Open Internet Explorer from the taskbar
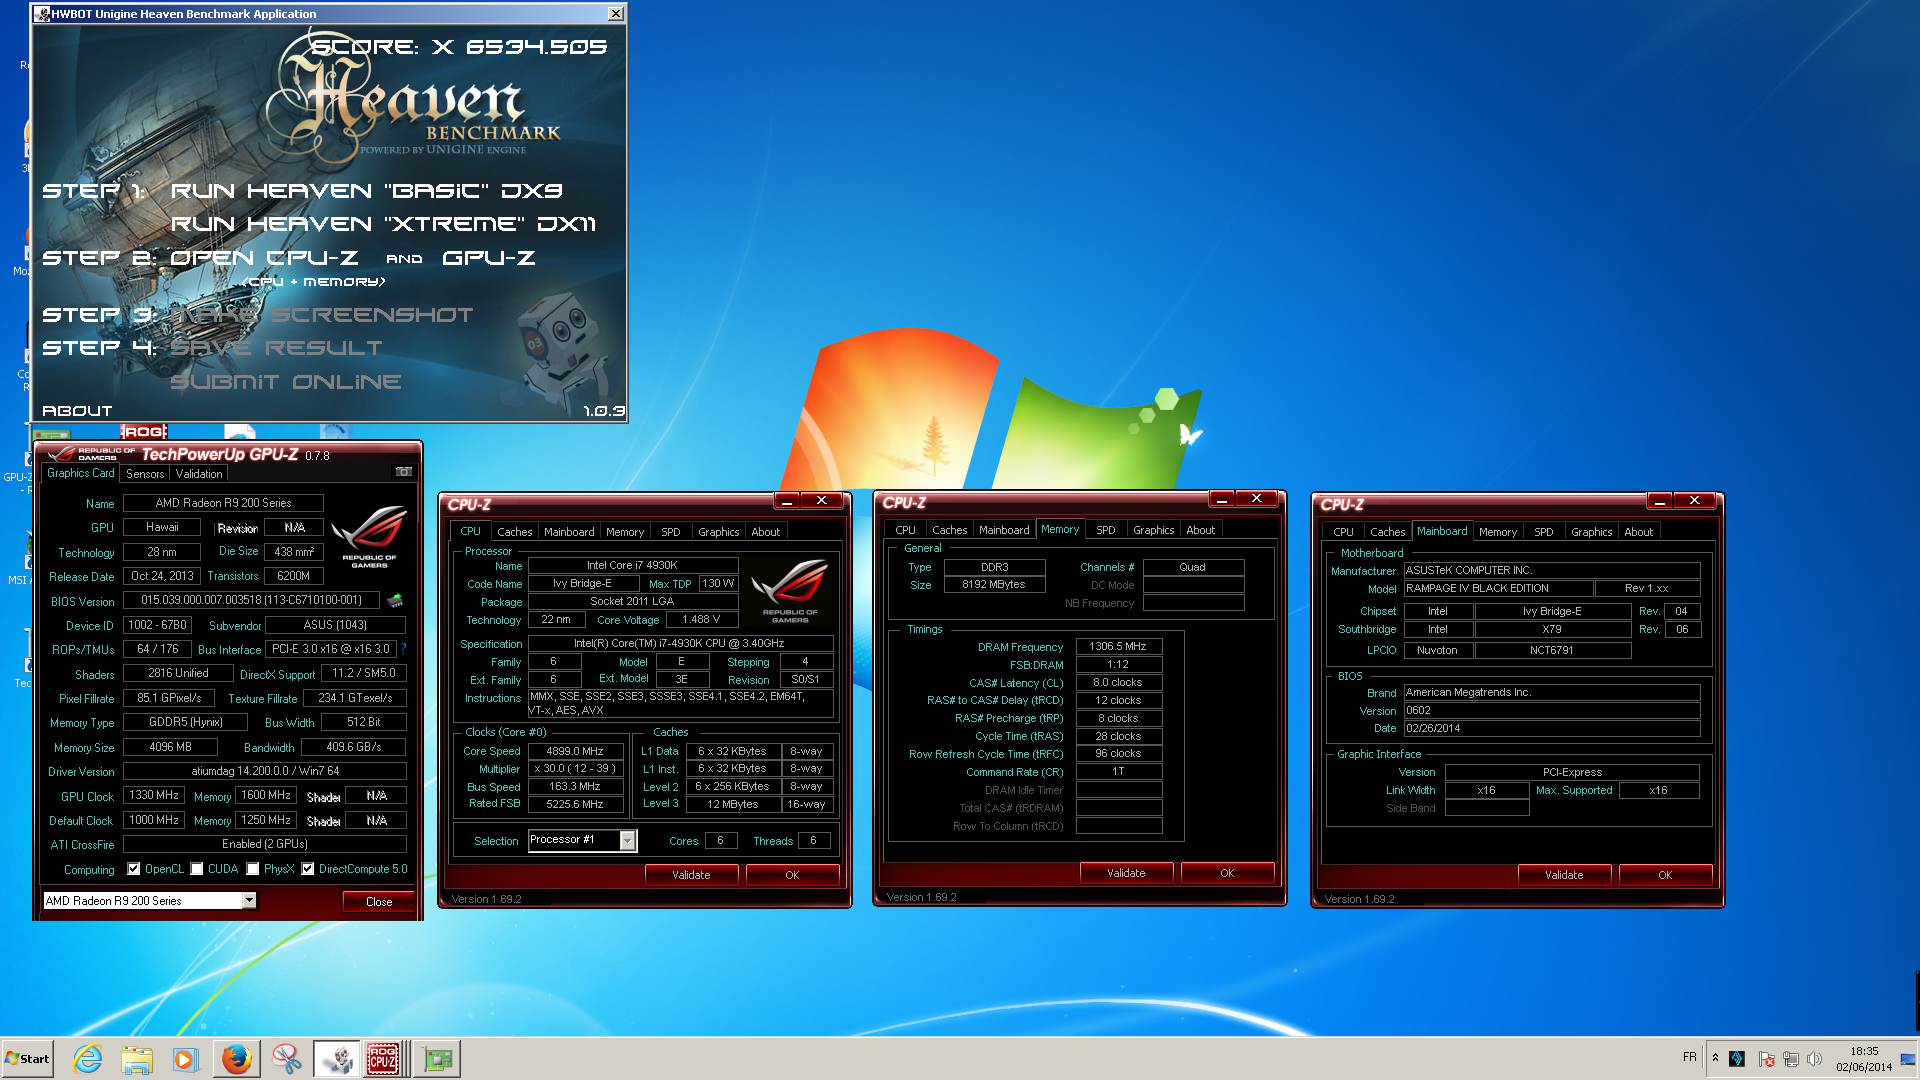This screenshot has width=1920, height=1080. [x=88, y=1059]
